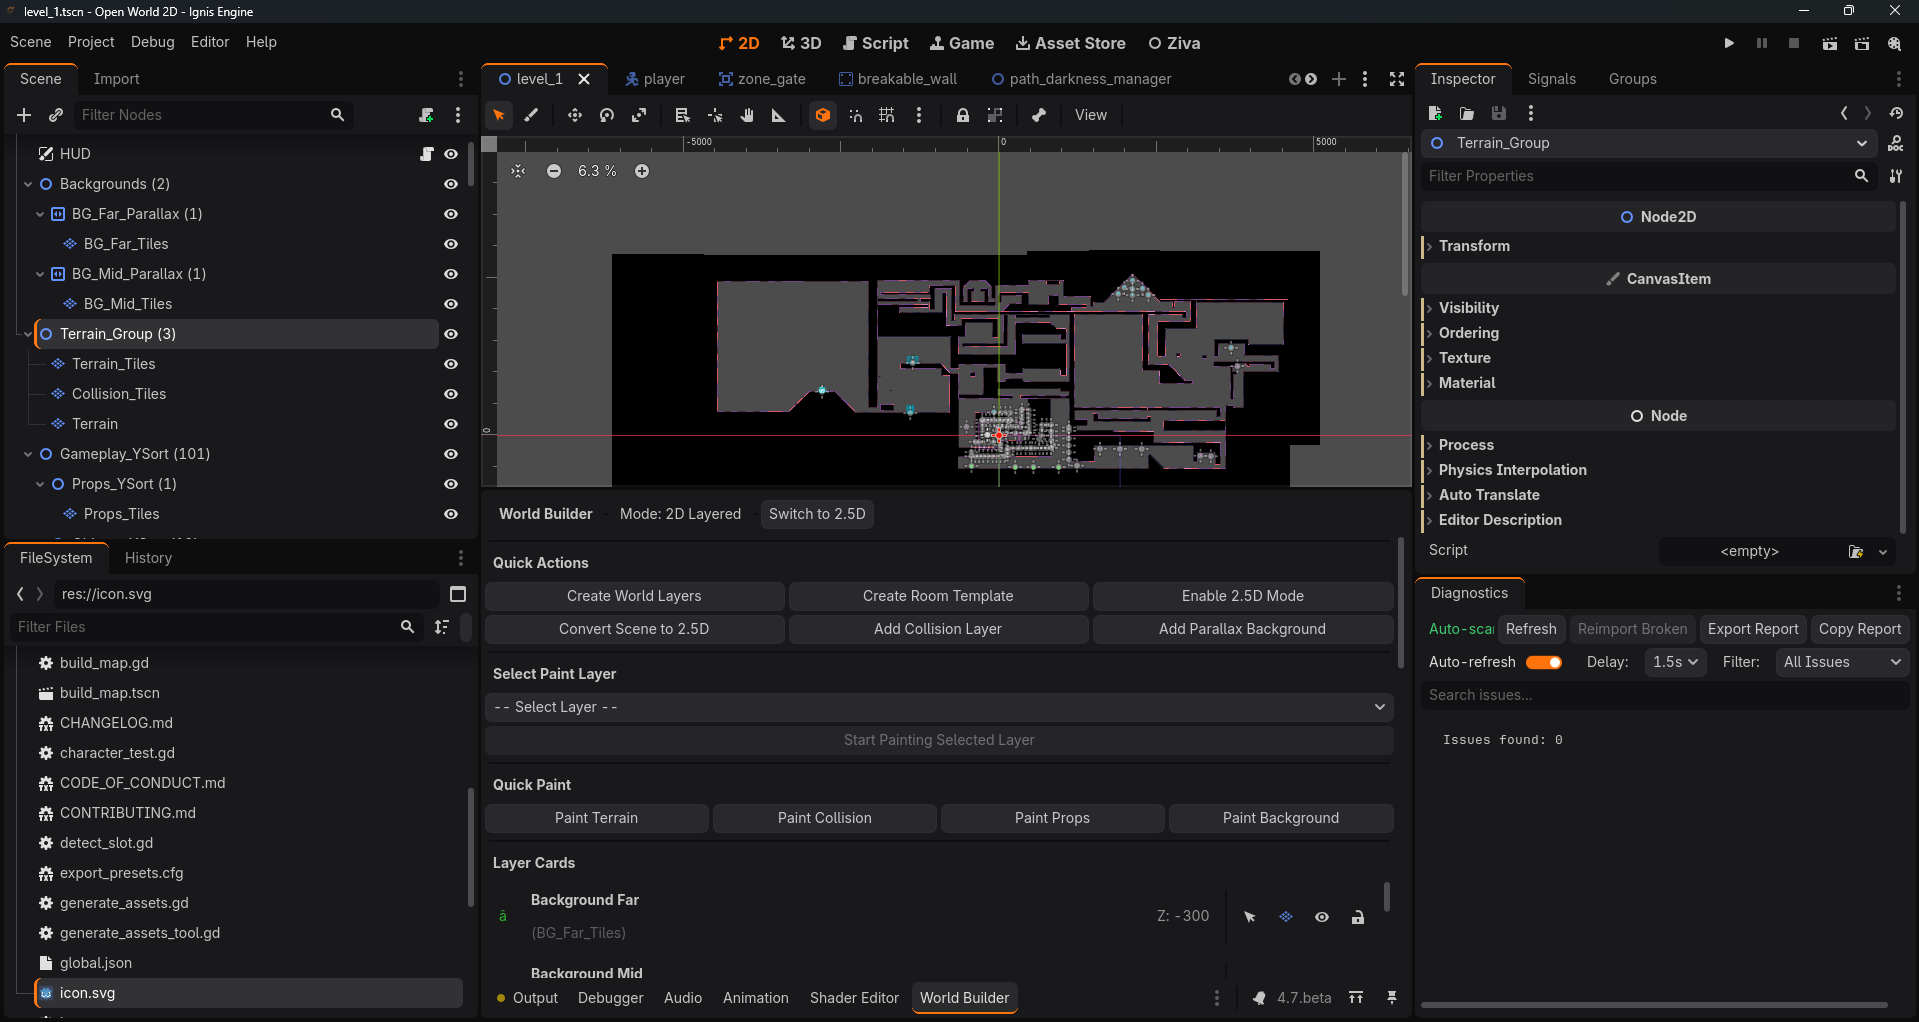Collapse the BG_Mid_Parallax (1) node
The image size is (1919, 1022).
pos(40,274)
